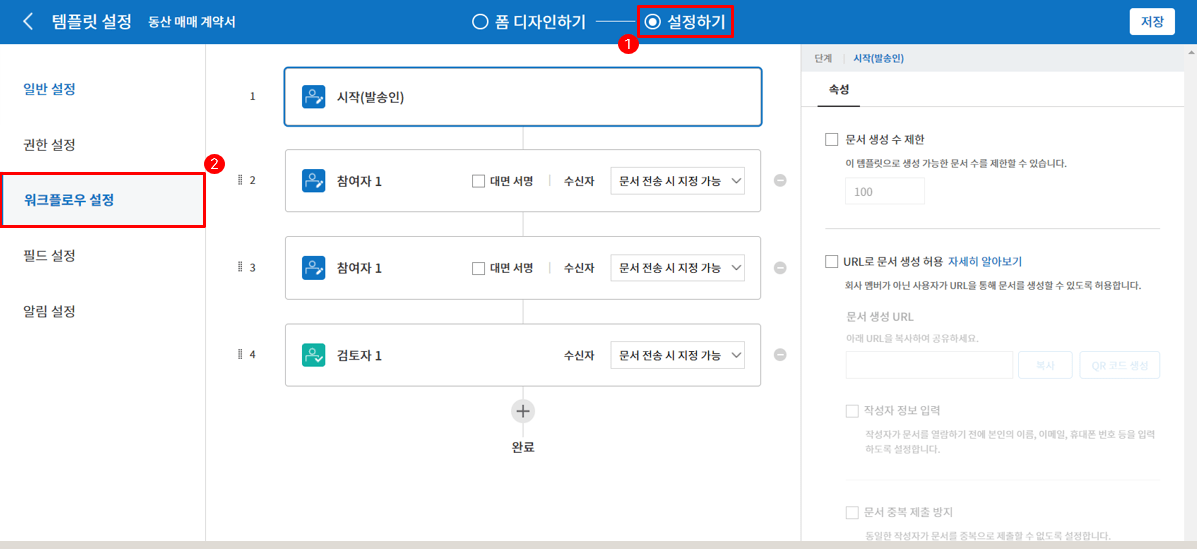Remove step 3 참여자 1 with minus icon
The height and width of the screenshot is (549, 1197).
(780, 268)
